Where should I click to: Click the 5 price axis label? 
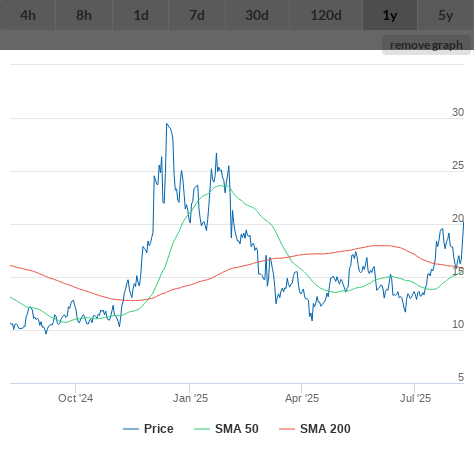461,377
